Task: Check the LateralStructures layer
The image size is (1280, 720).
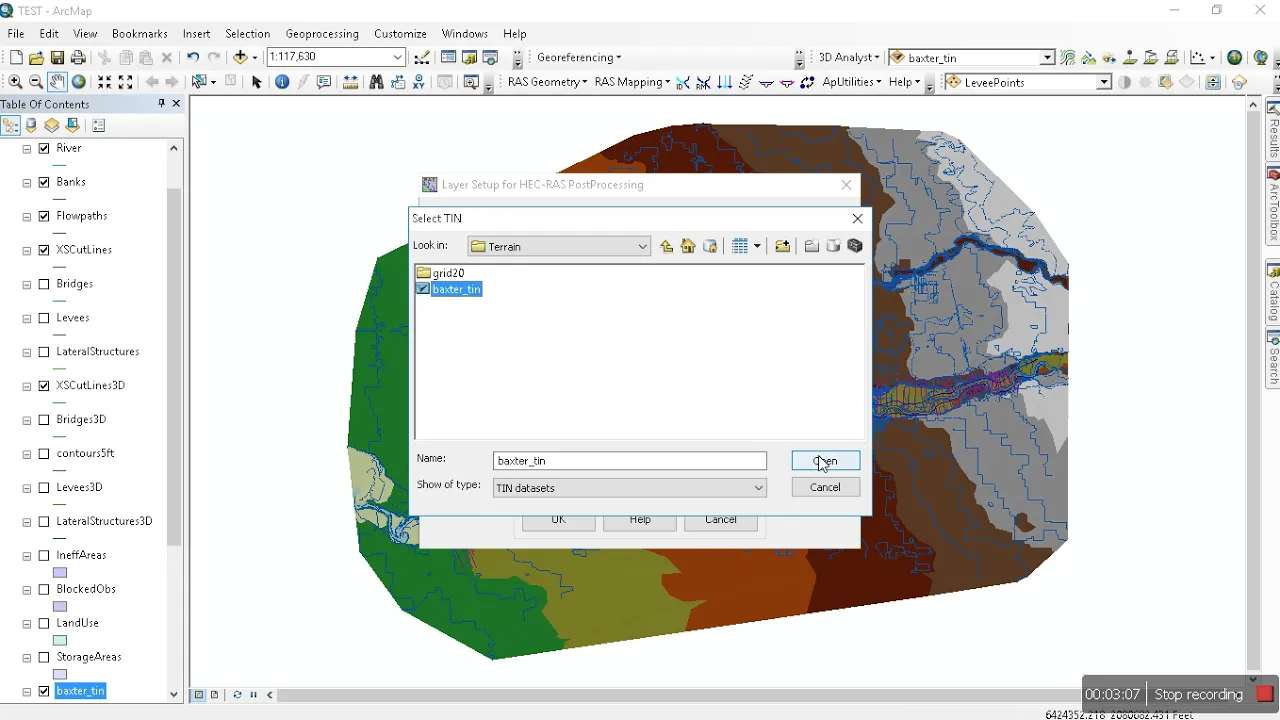Action: tap(44, 352)
